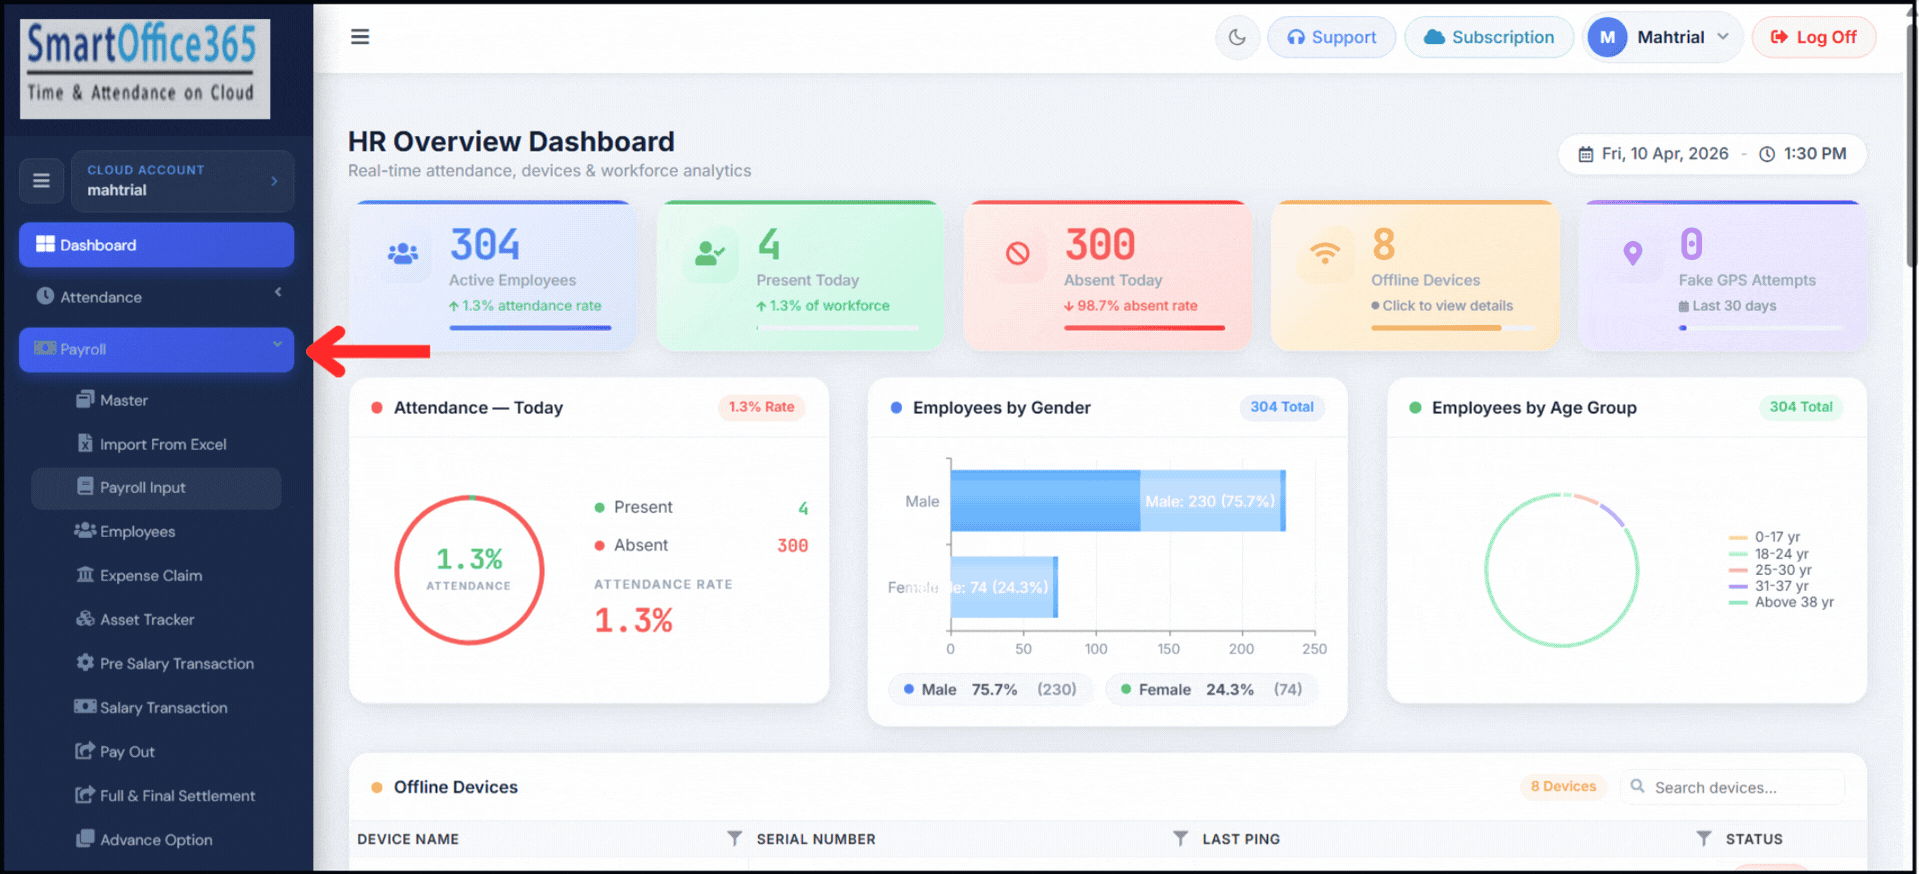Click the Absent Today prohibited icon

(1017, 254)
